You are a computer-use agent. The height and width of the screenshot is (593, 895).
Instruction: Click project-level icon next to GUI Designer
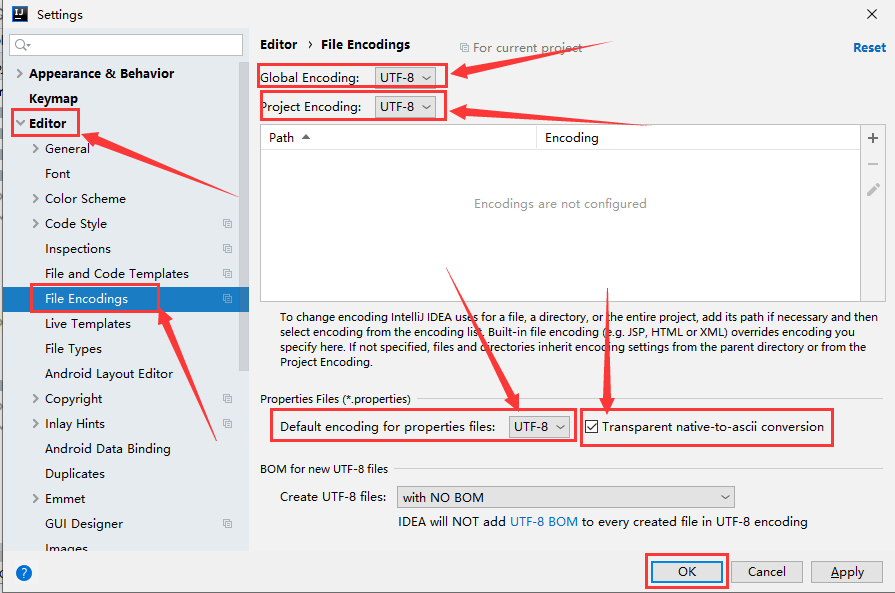227,523
